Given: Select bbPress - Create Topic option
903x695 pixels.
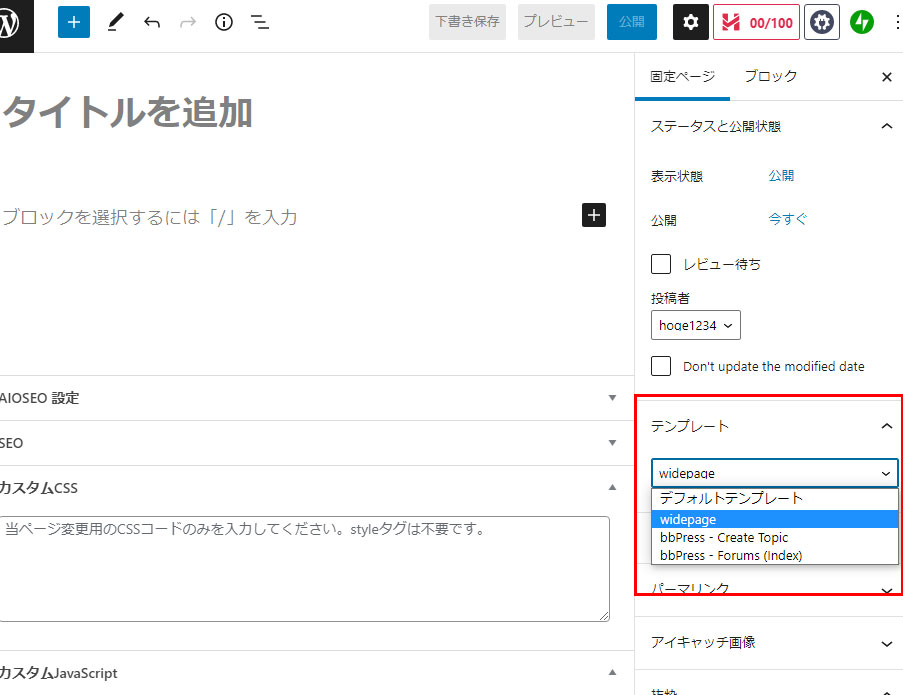Looking at the screenshot, I should (x=724, y=537).
